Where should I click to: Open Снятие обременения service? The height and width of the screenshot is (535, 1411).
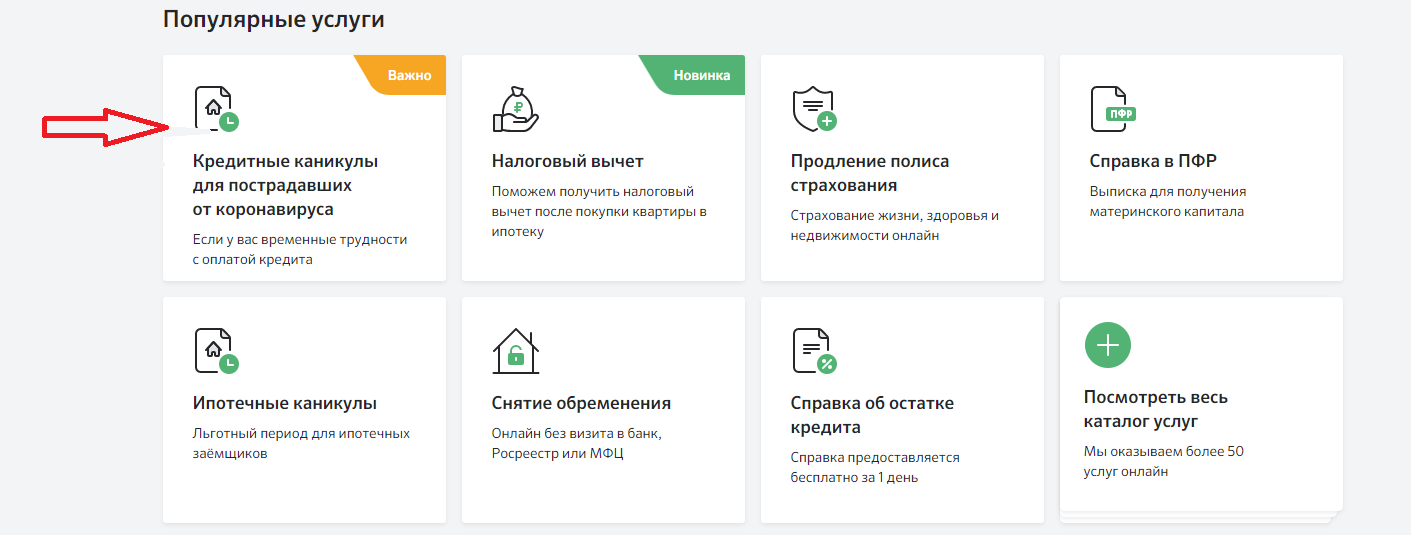(x=581, y=404)
